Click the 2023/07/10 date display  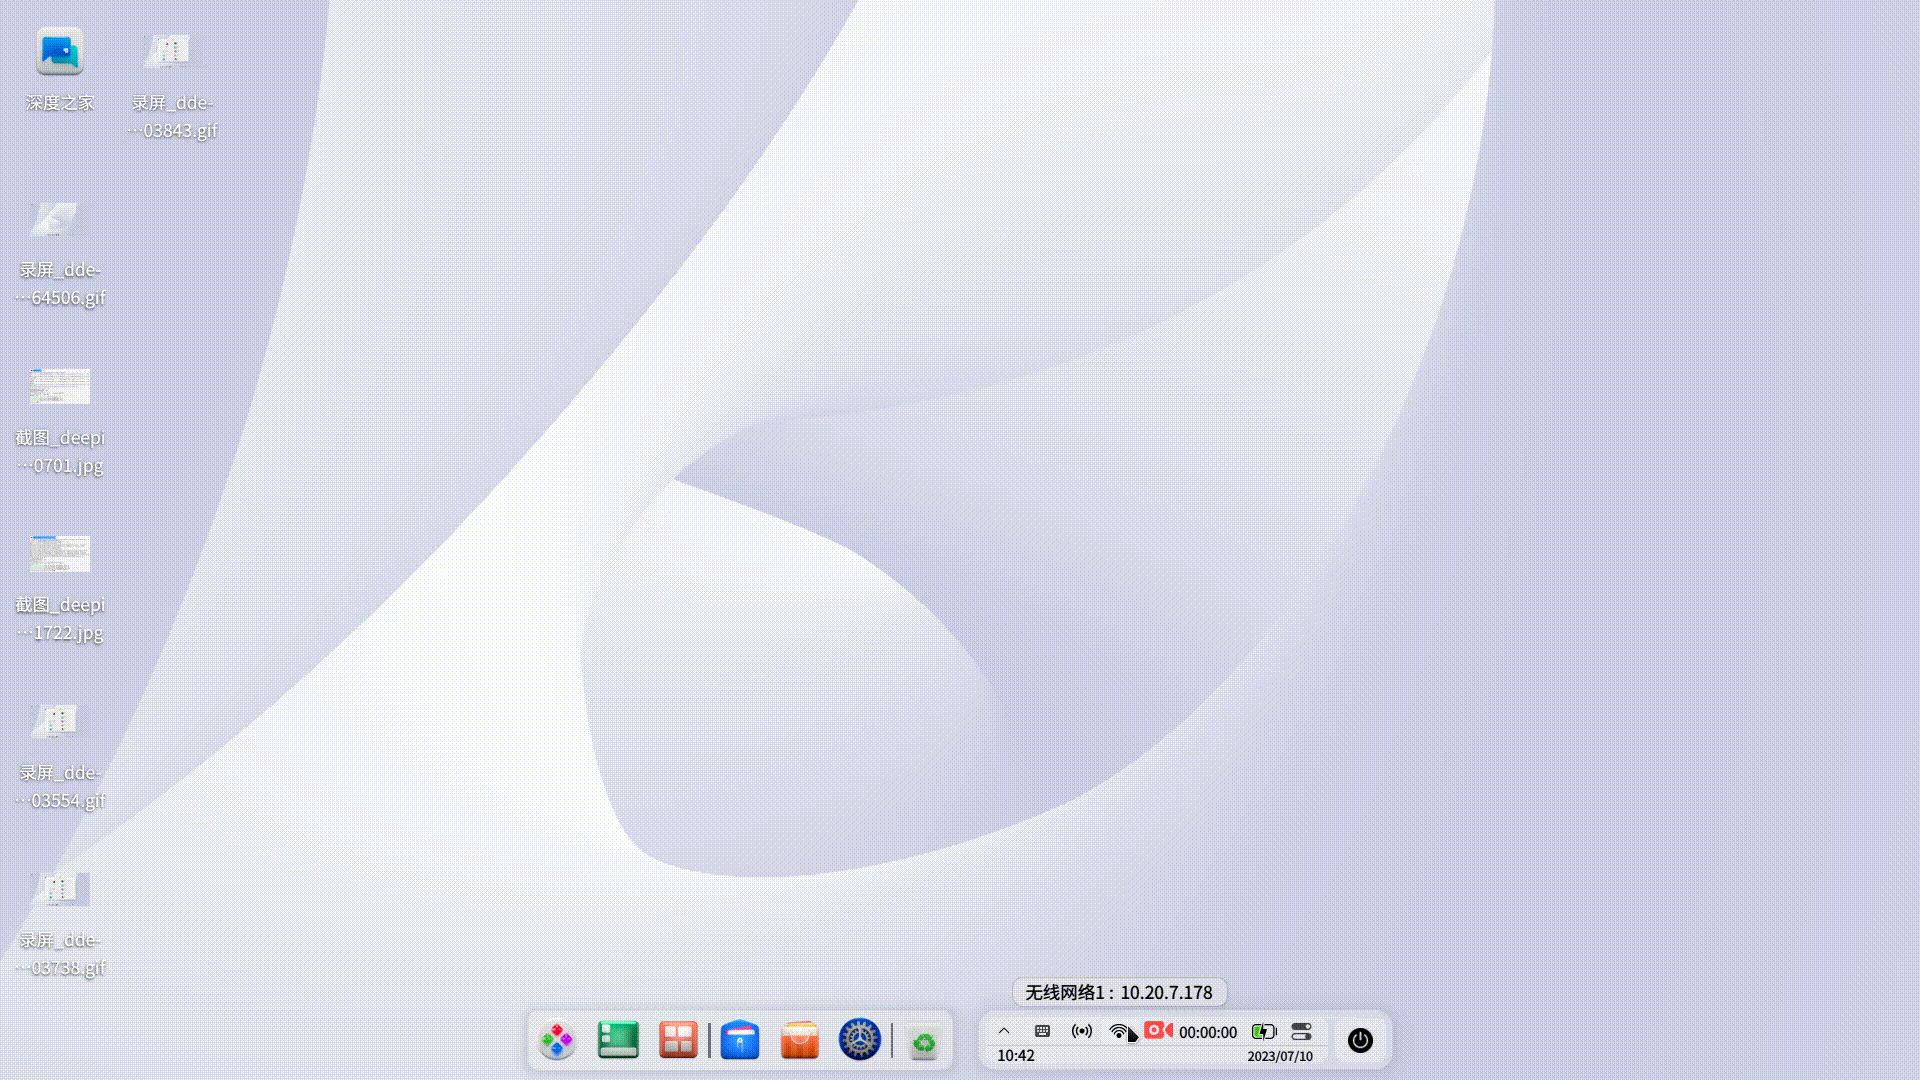pyautogui.click(x=1280, y=1055)
